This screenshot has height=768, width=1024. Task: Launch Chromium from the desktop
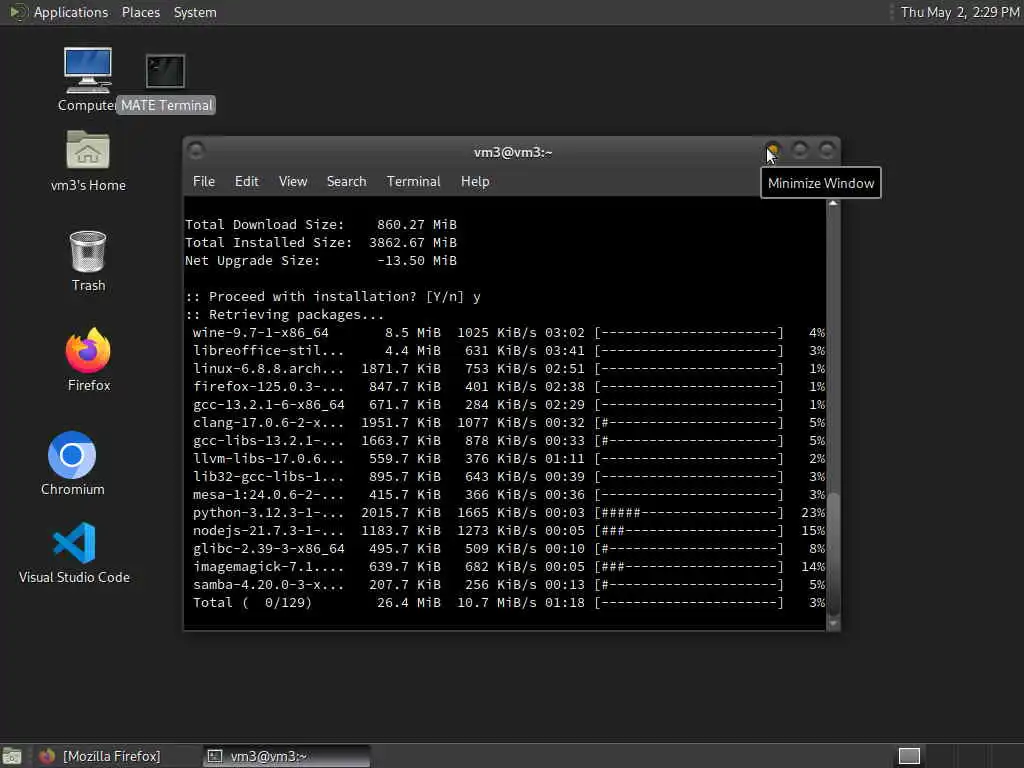[72, 464]
